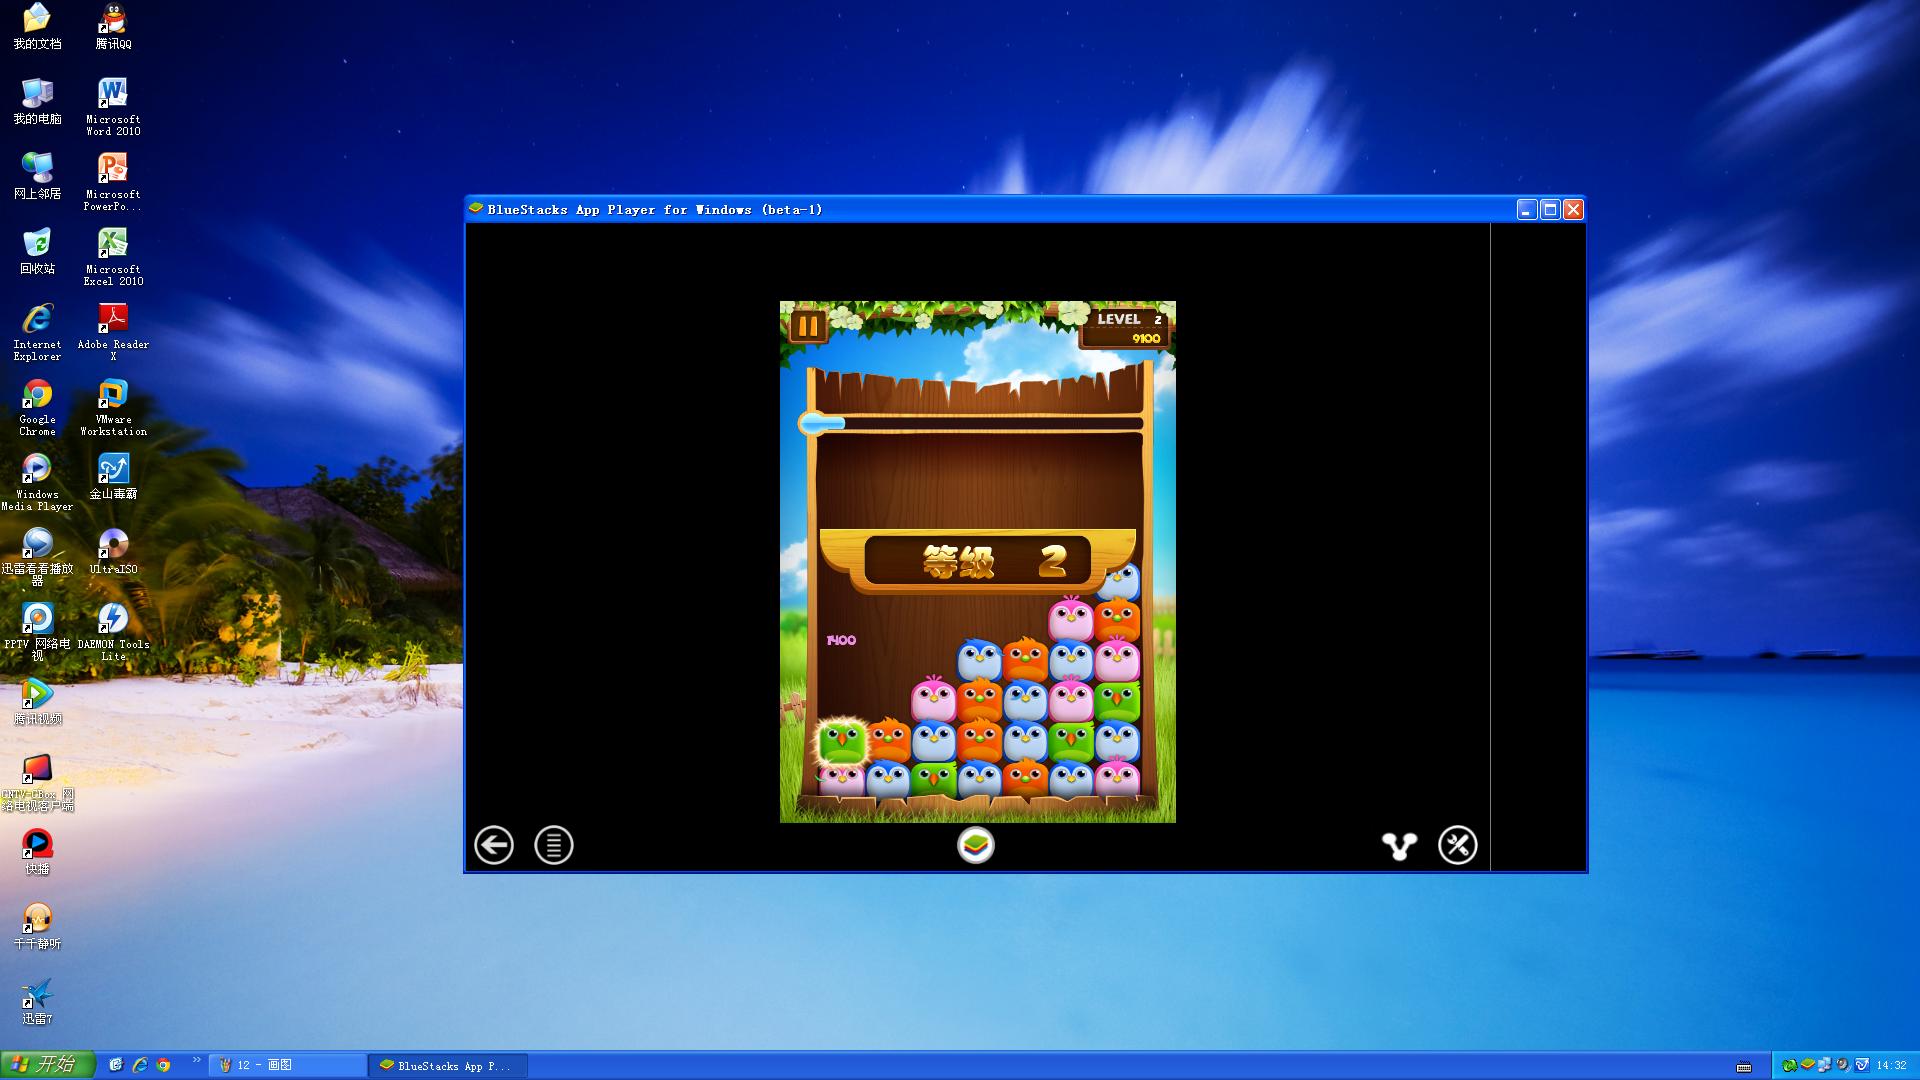Viewport: 1920px width, 1080px height.
Task: Select Windows Media Player icon
Action: point(37,482)
